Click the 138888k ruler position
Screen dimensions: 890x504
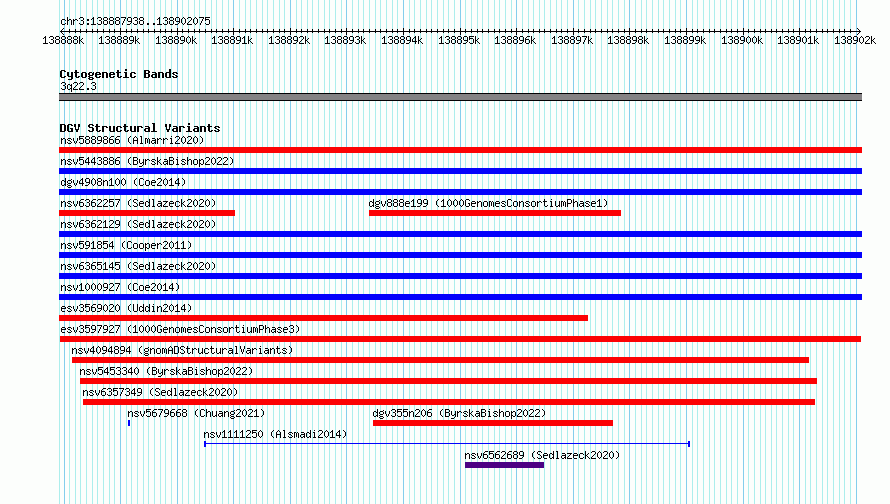(63, 40)
